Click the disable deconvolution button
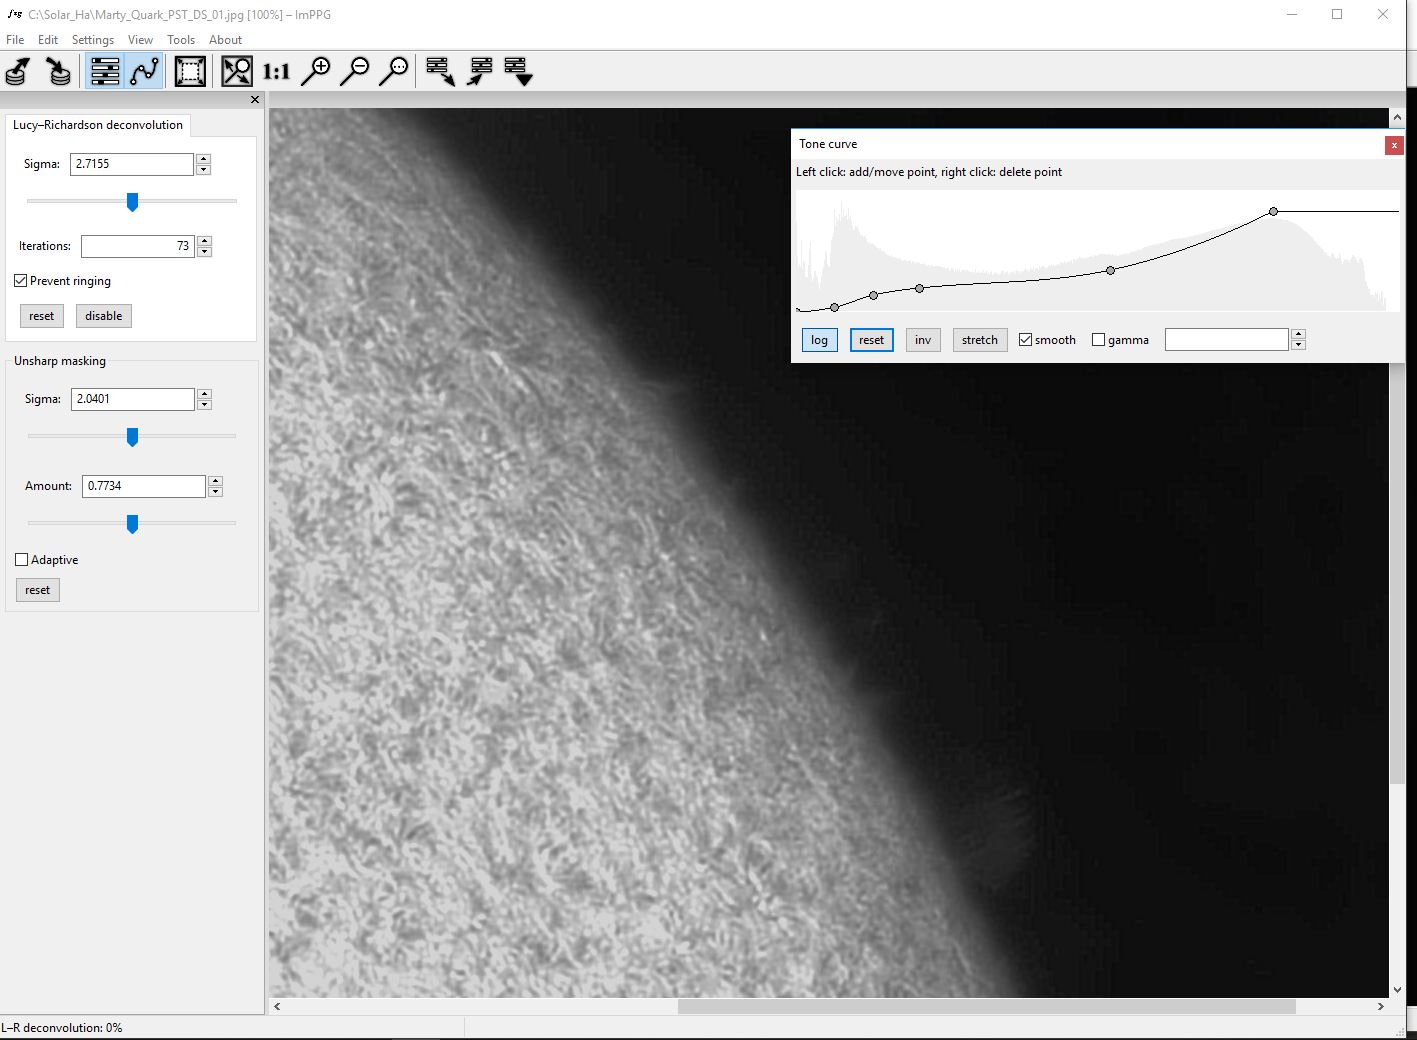Image resolution: width=1417 pixels, height=1040 pixels. [x=104, y=316]
